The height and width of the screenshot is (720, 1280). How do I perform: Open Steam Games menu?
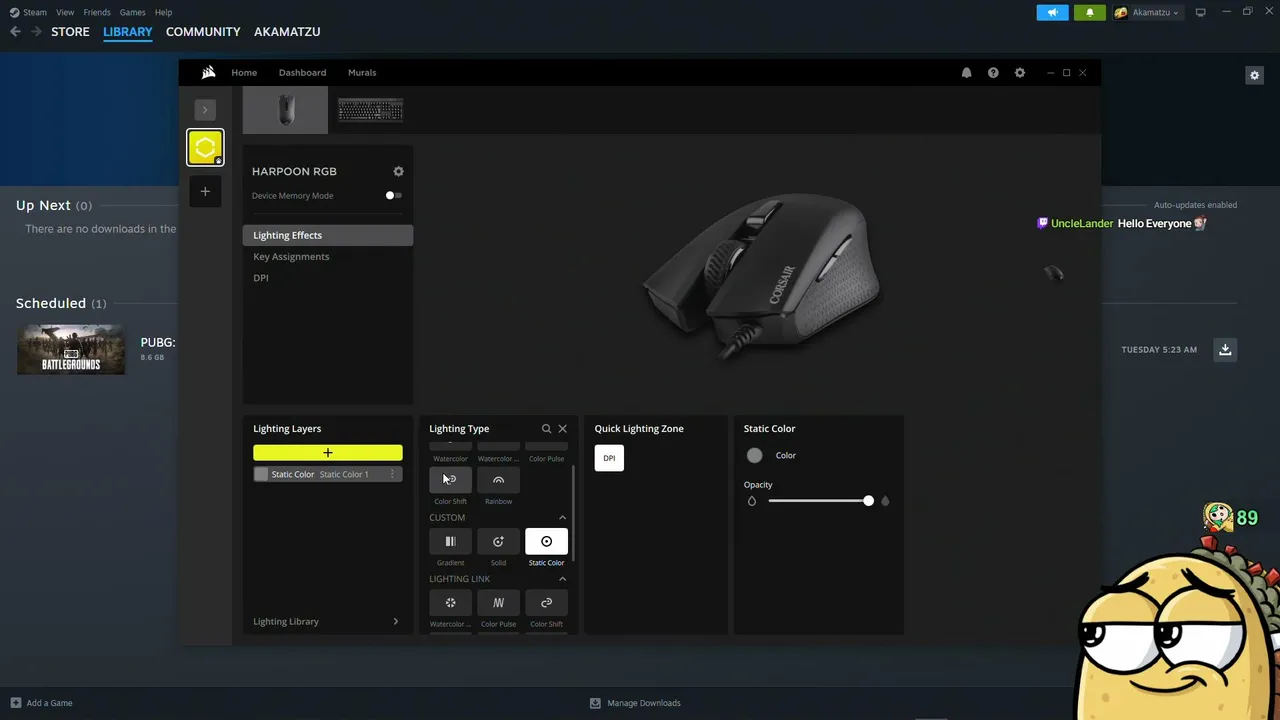point(132,12)
